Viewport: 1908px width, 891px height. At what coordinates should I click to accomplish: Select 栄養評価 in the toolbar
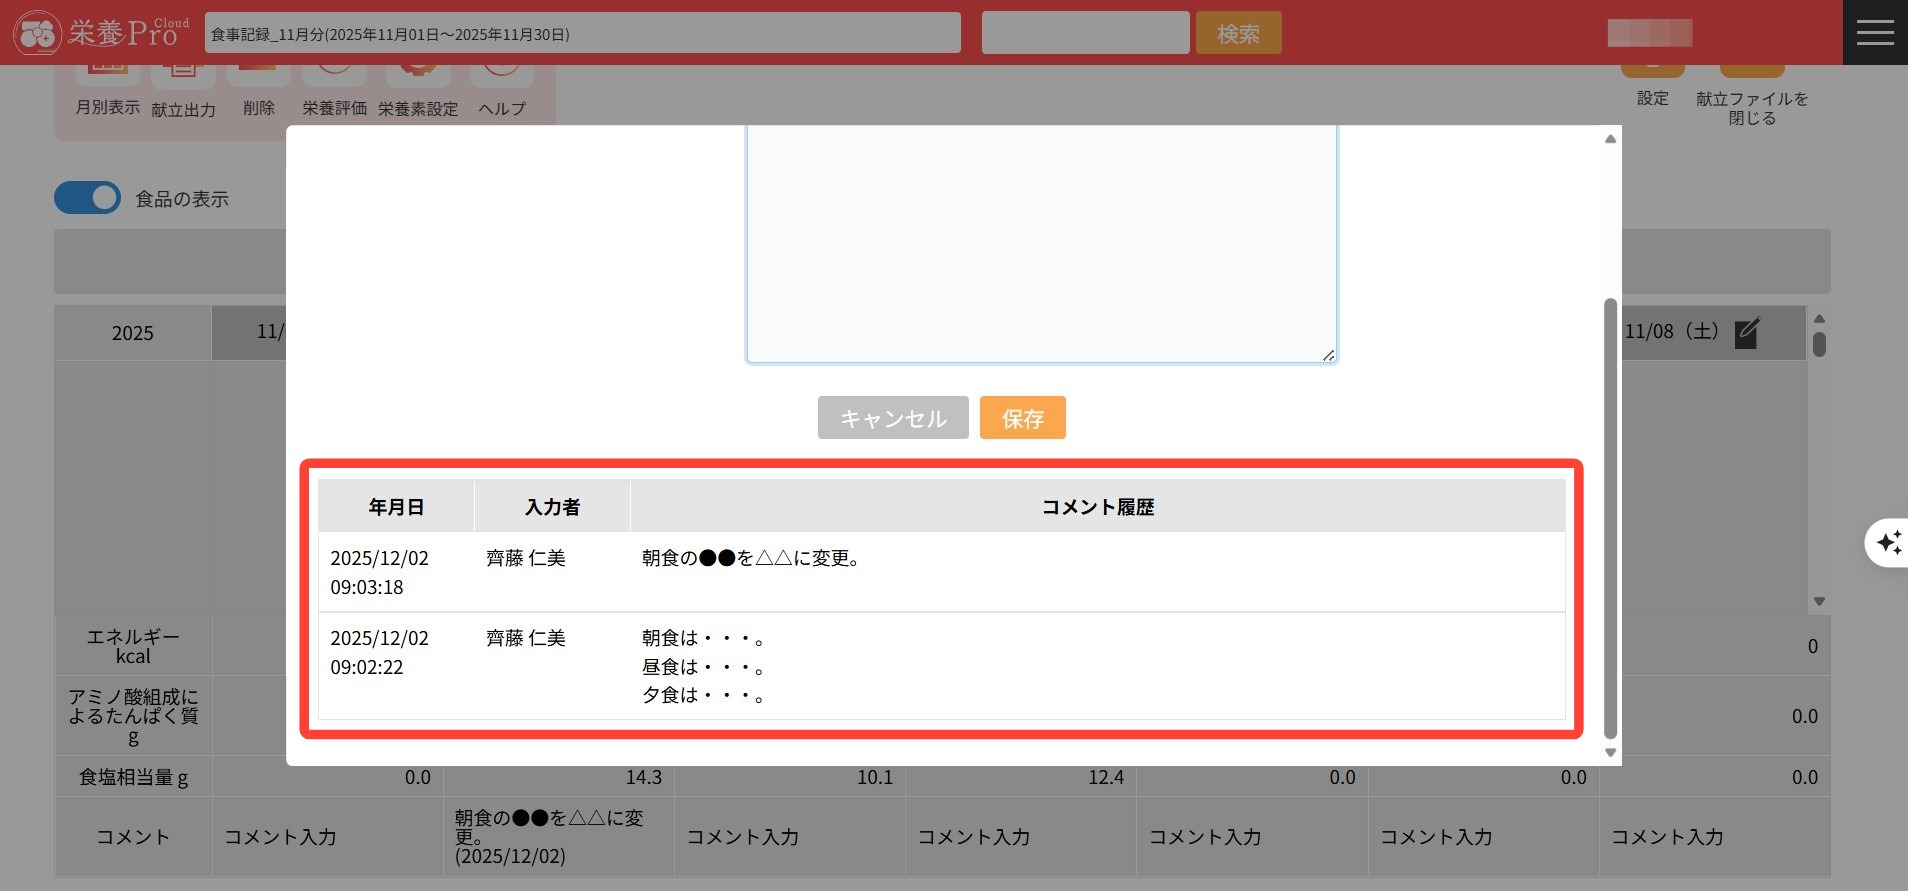tap(334, 90)
